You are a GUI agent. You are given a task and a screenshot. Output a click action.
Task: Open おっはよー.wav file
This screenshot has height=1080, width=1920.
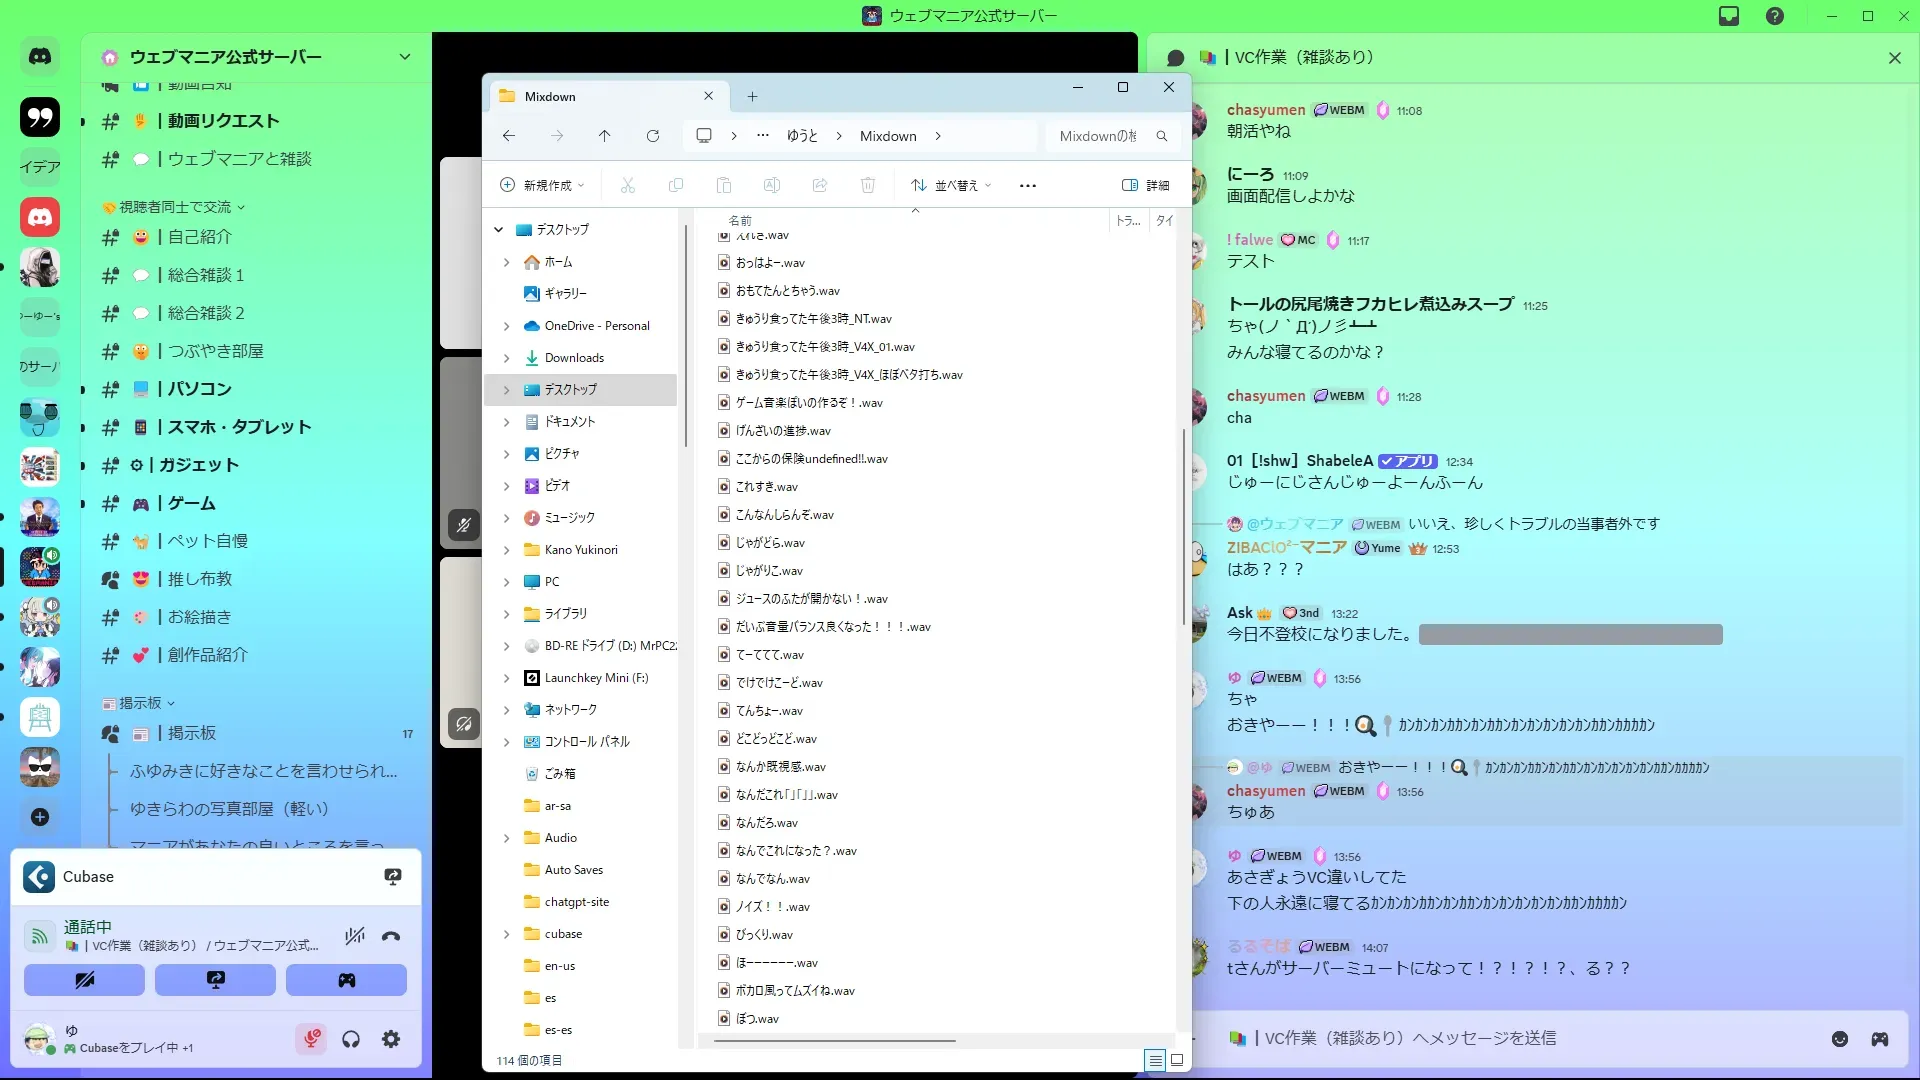tap(770, 263)
